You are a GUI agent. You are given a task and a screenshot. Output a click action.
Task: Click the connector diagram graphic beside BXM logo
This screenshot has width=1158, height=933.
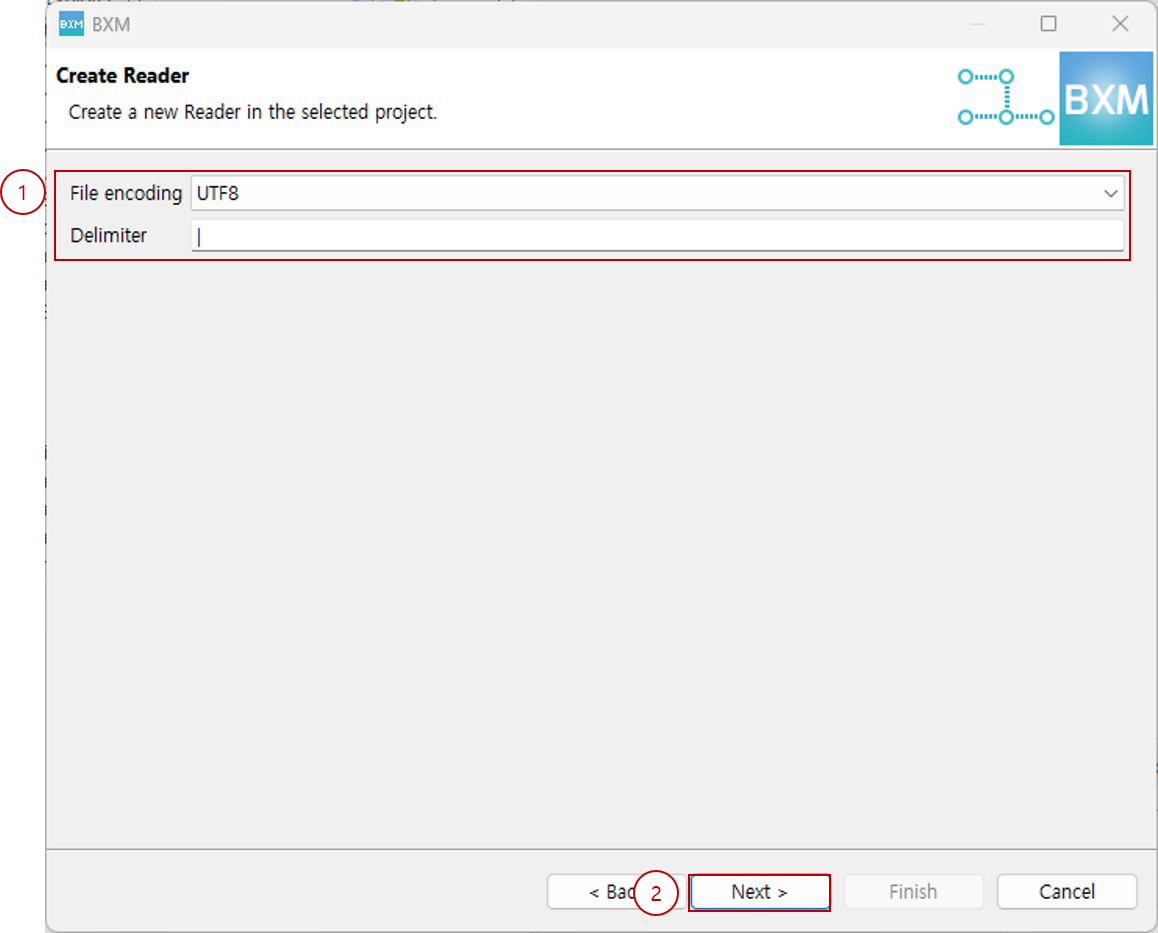pyautogui.click(x=1005, y=97)
